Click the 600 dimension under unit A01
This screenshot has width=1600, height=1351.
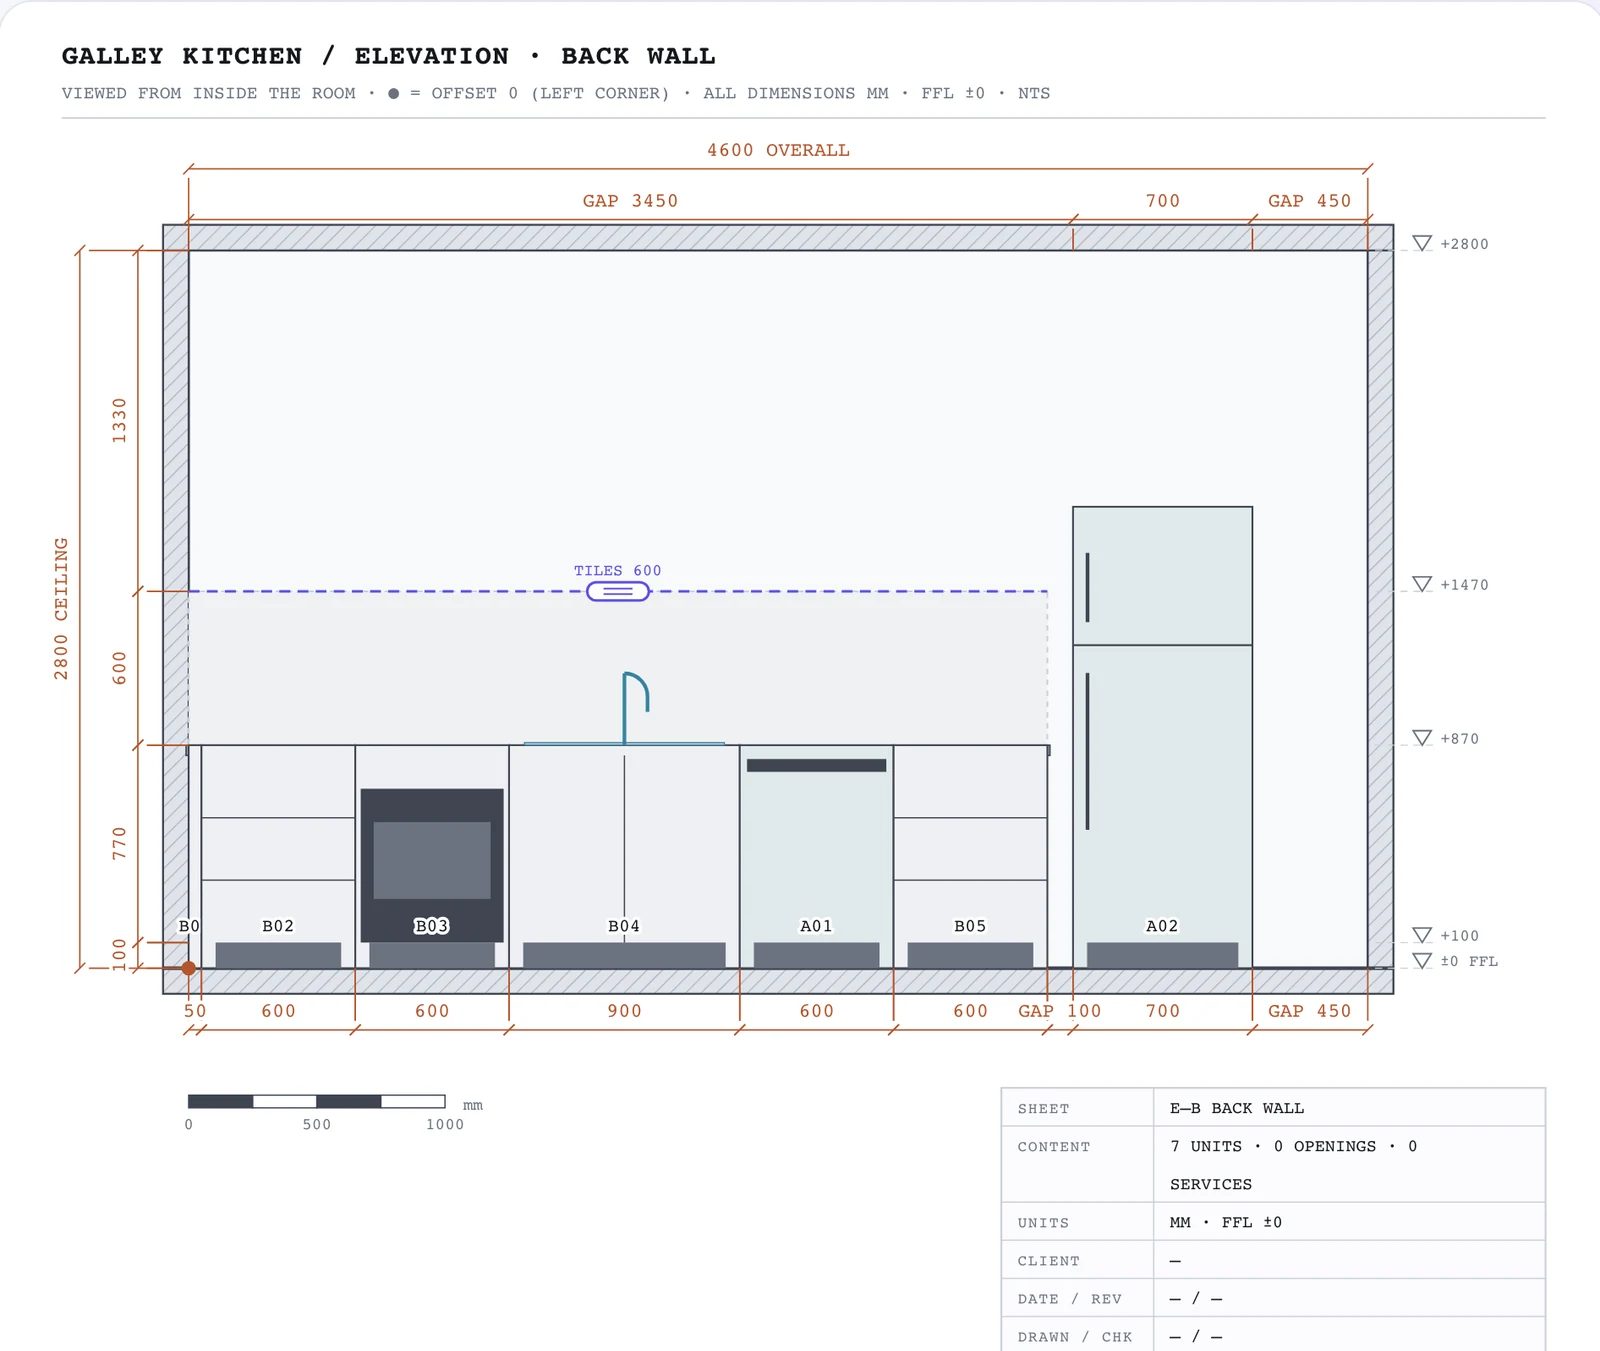pos(816,1011)
